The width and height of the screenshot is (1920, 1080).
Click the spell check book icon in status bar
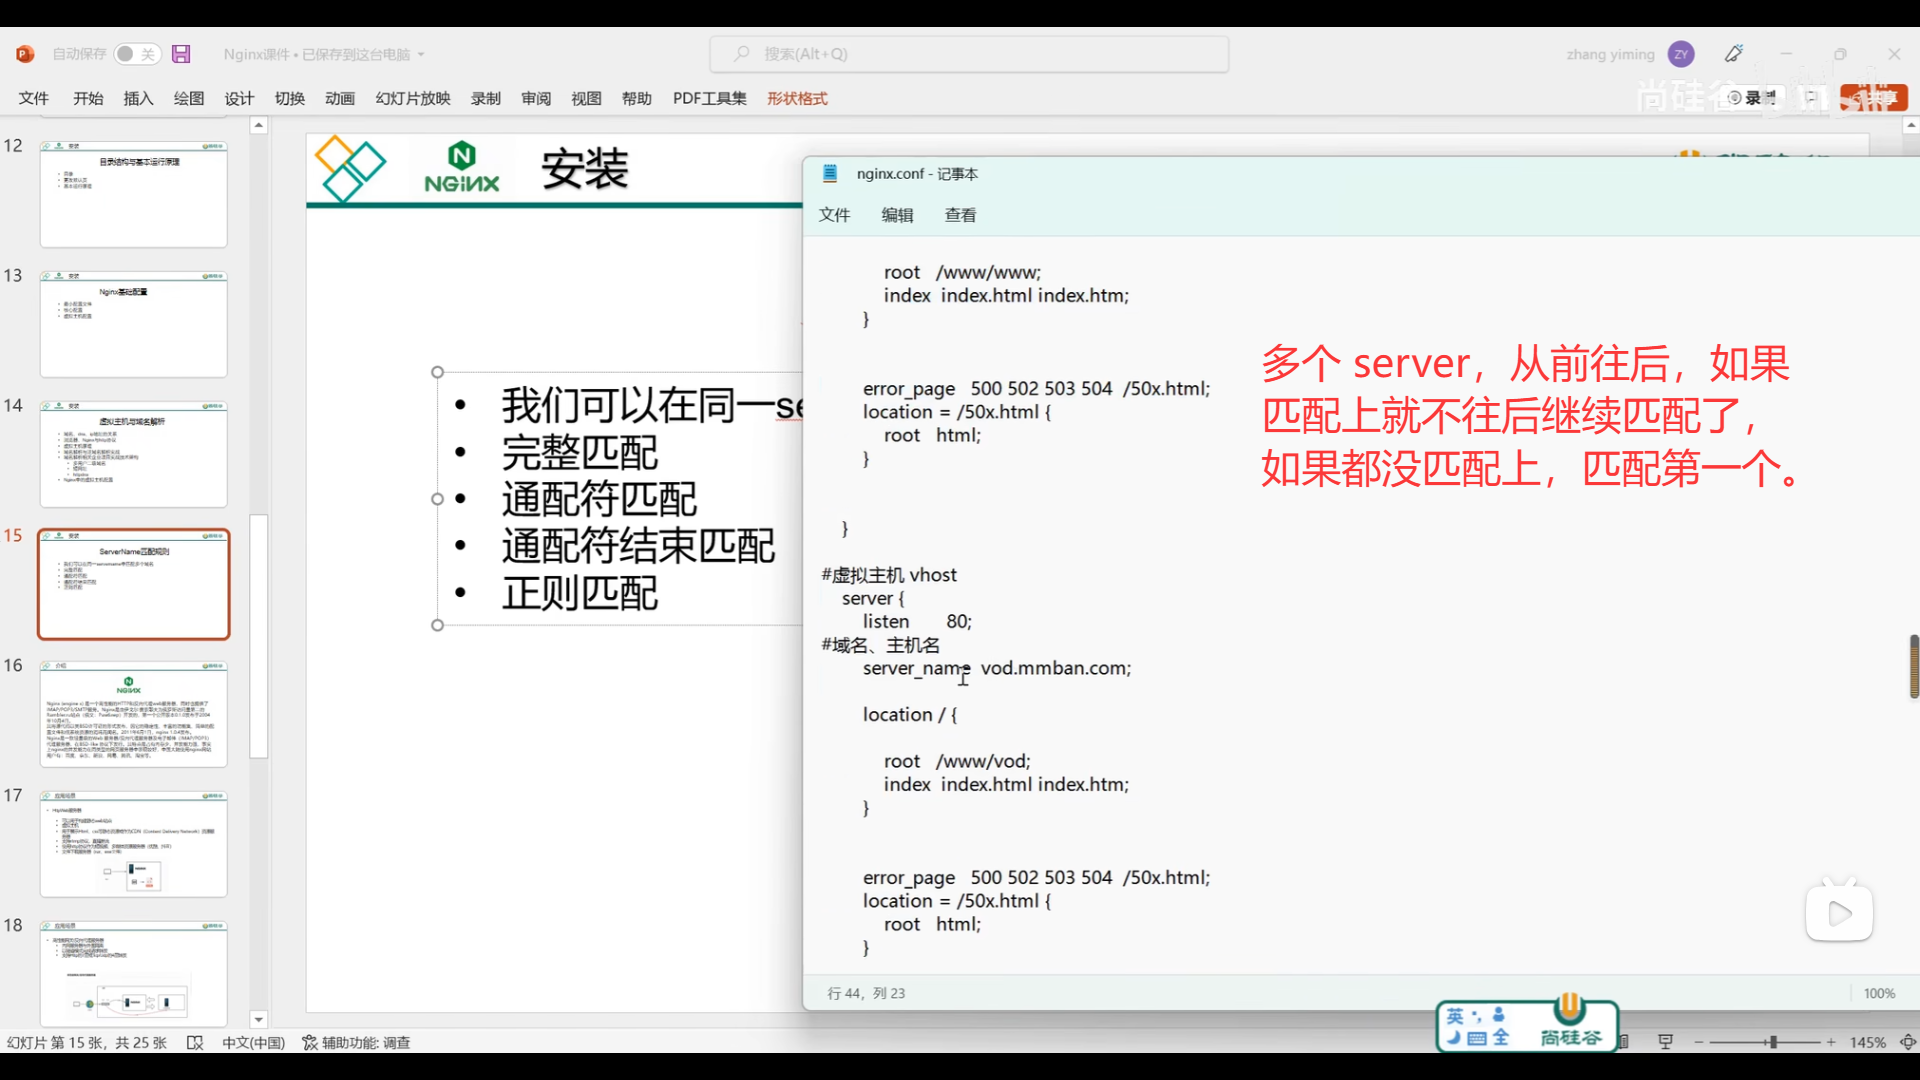click(195, 1042)
